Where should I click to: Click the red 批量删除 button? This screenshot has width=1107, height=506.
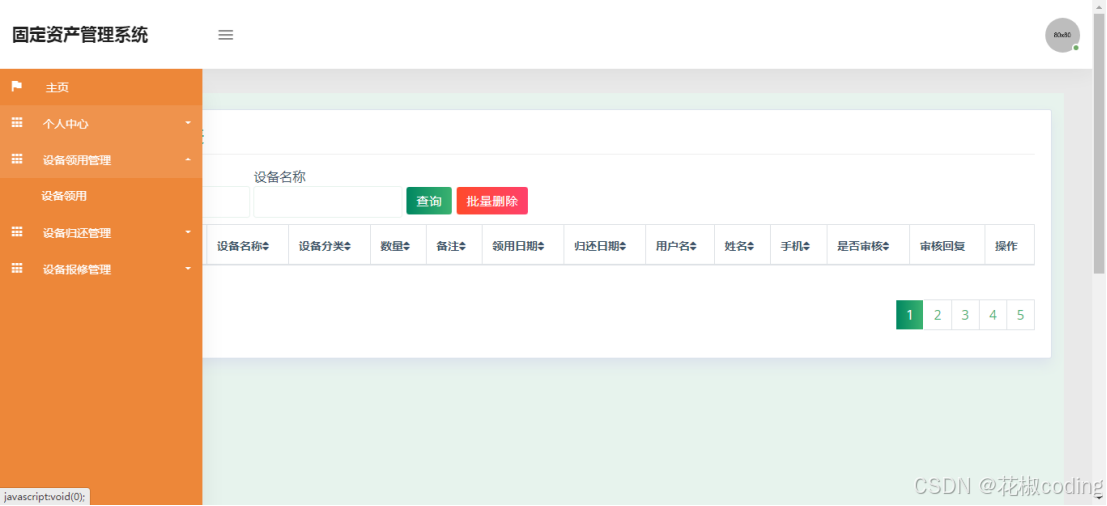tap(492, 201)
